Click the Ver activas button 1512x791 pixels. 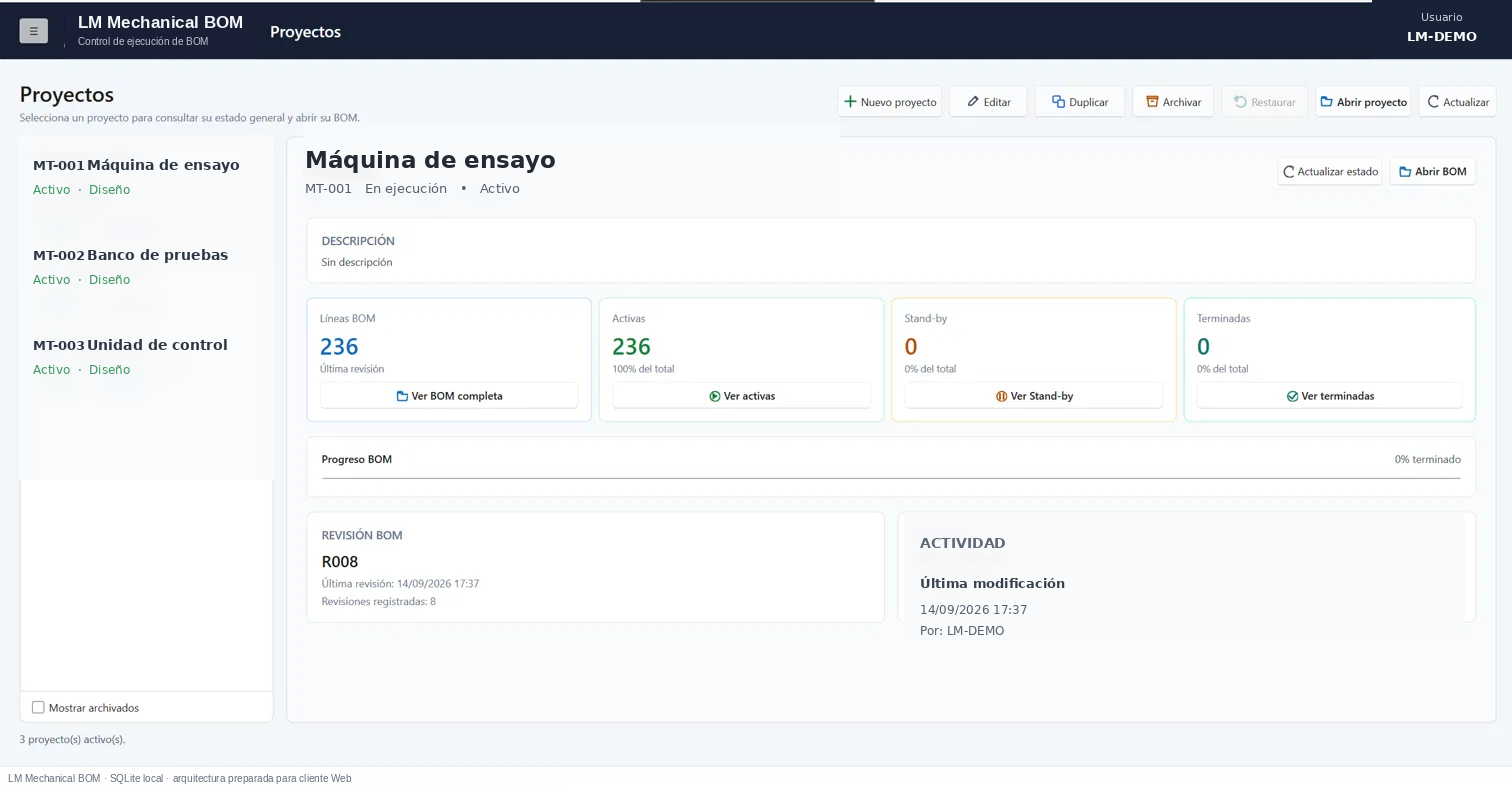coord(741,396)
